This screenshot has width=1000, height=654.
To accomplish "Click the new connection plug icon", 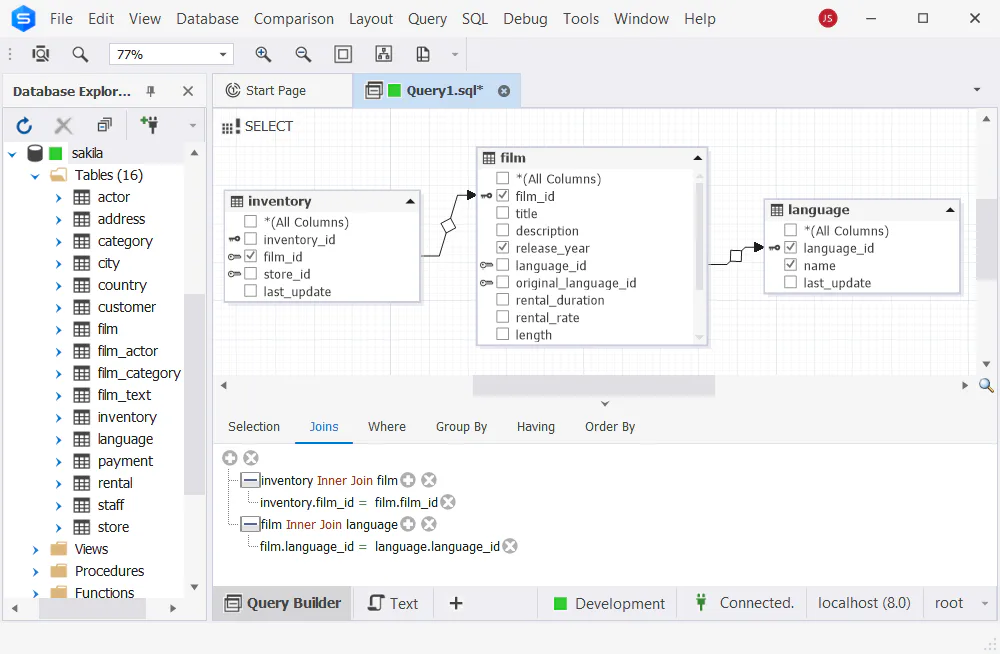I will click(x=149, y=124).
